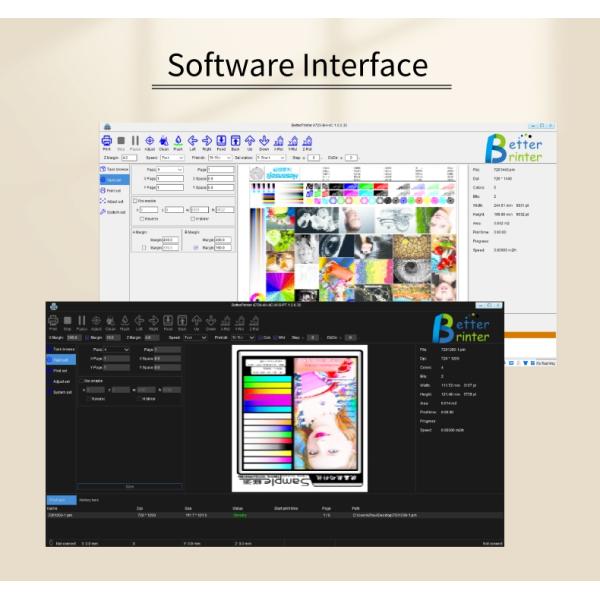Screen dimensions: 600x600
Task: Click Flush icon in light window toolbar
Action: point(178,141)
